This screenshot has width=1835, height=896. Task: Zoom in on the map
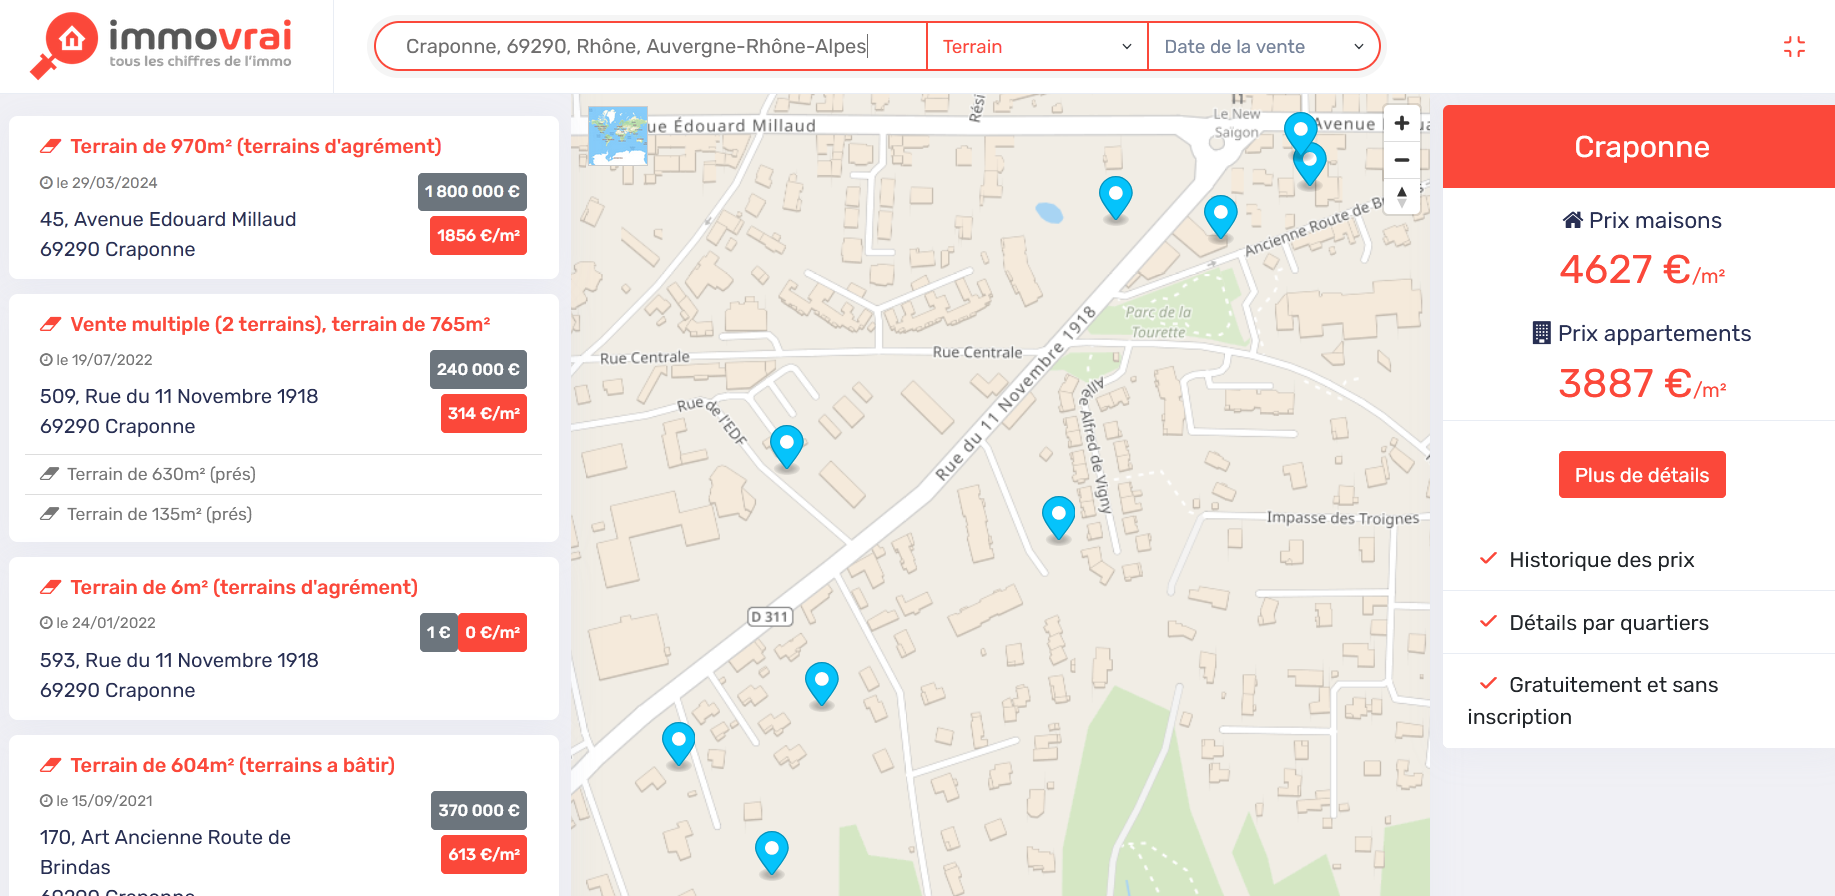(1401, 123)
